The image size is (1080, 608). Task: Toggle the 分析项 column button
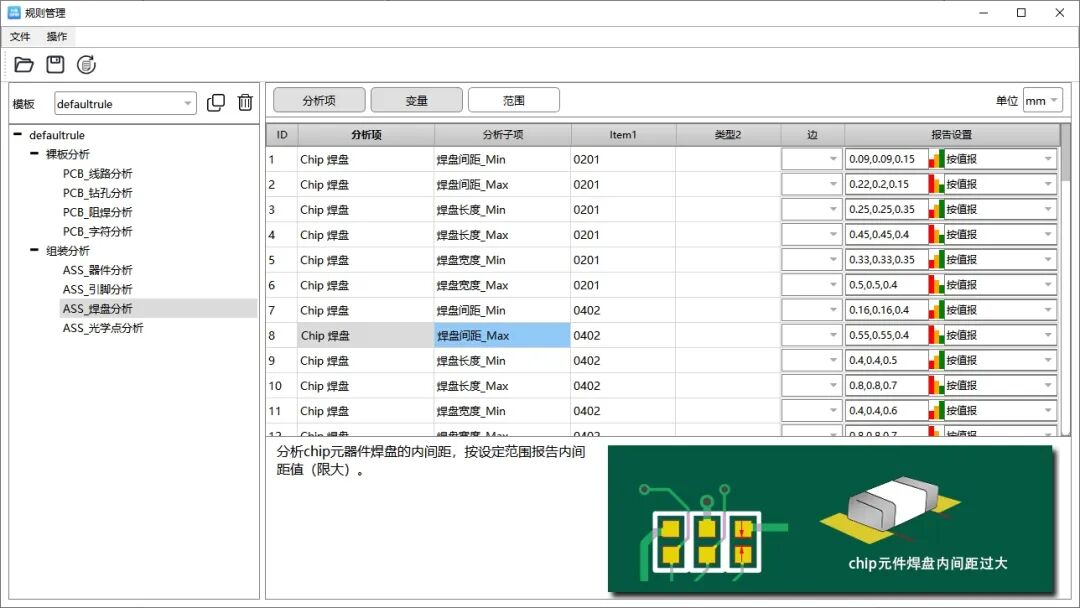(x=318, y=100)
